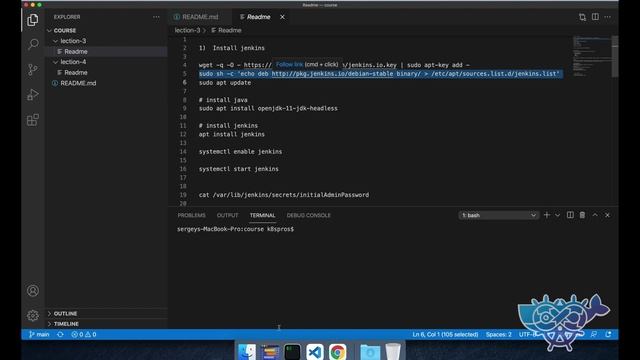Click the compare changes editor icon

pos(582,17)
